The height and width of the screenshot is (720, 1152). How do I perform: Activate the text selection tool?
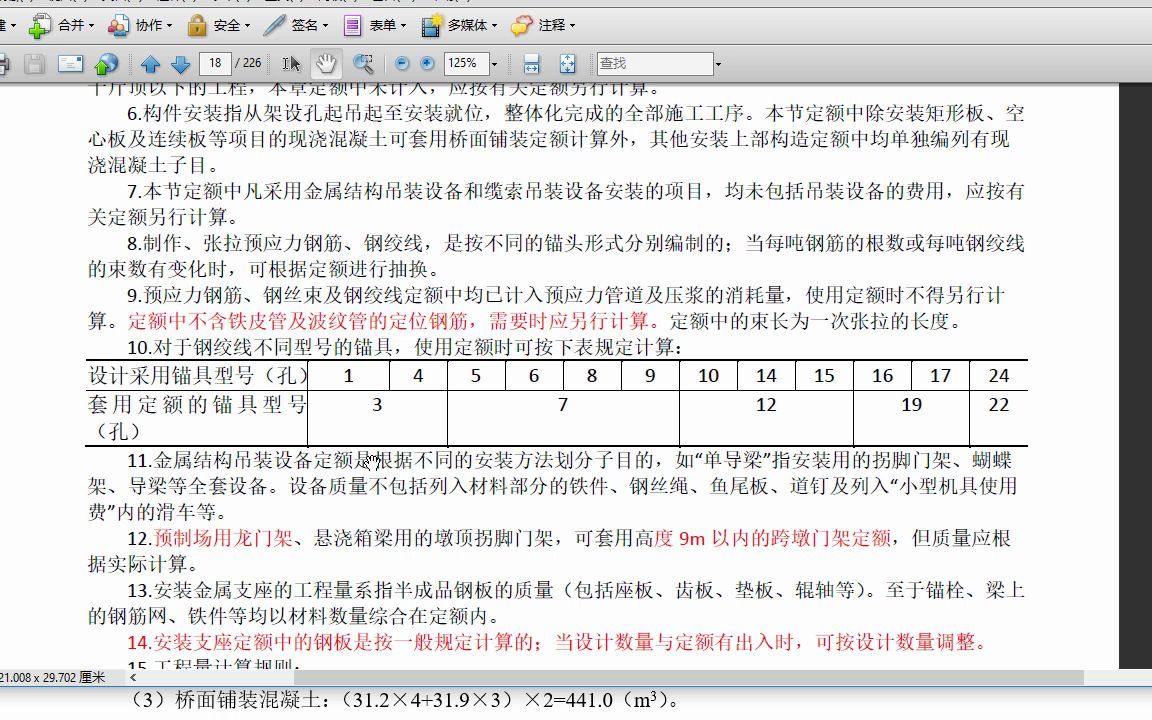coord(291,63)
